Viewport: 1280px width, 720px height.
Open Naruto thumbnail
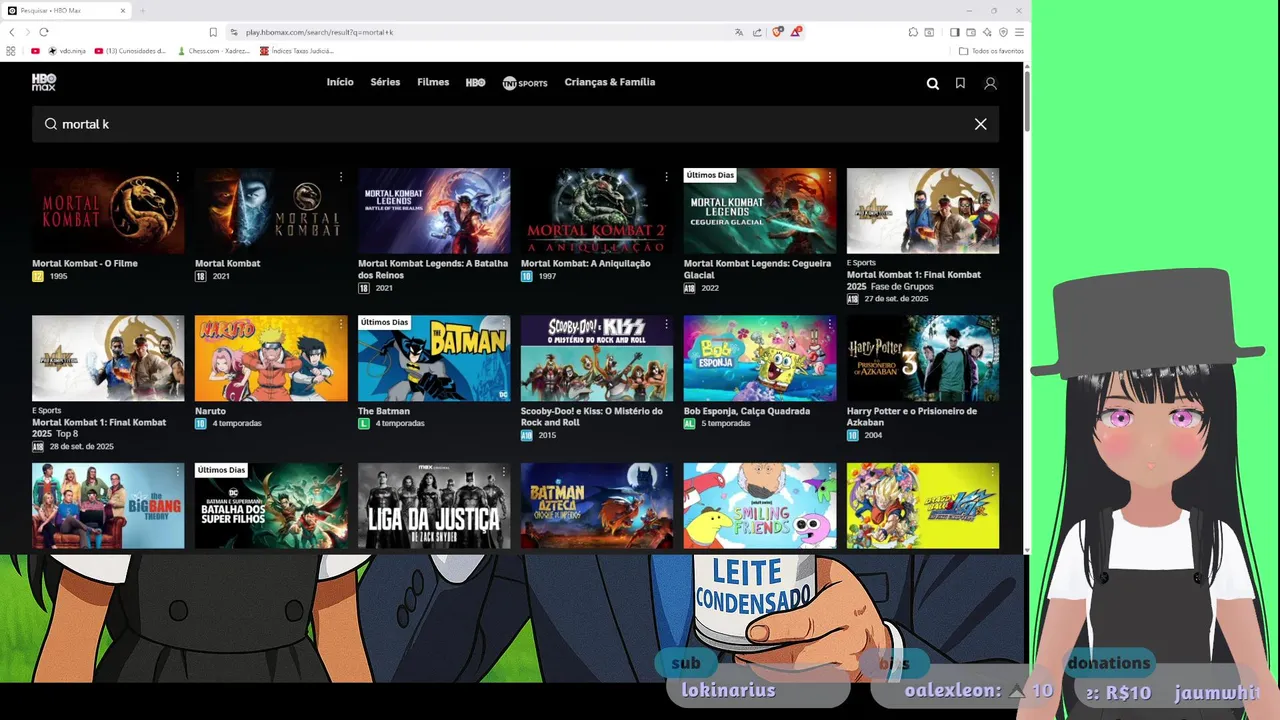pyautogui.click(x=271, y=359)
